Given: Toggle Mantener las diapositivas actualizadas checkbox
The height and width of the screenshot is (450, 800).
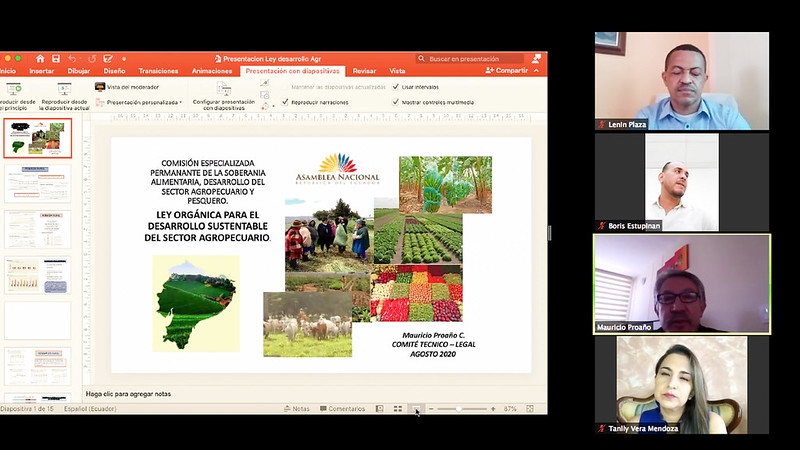Looking at the screenshot, I should click(x=285, y=87).
